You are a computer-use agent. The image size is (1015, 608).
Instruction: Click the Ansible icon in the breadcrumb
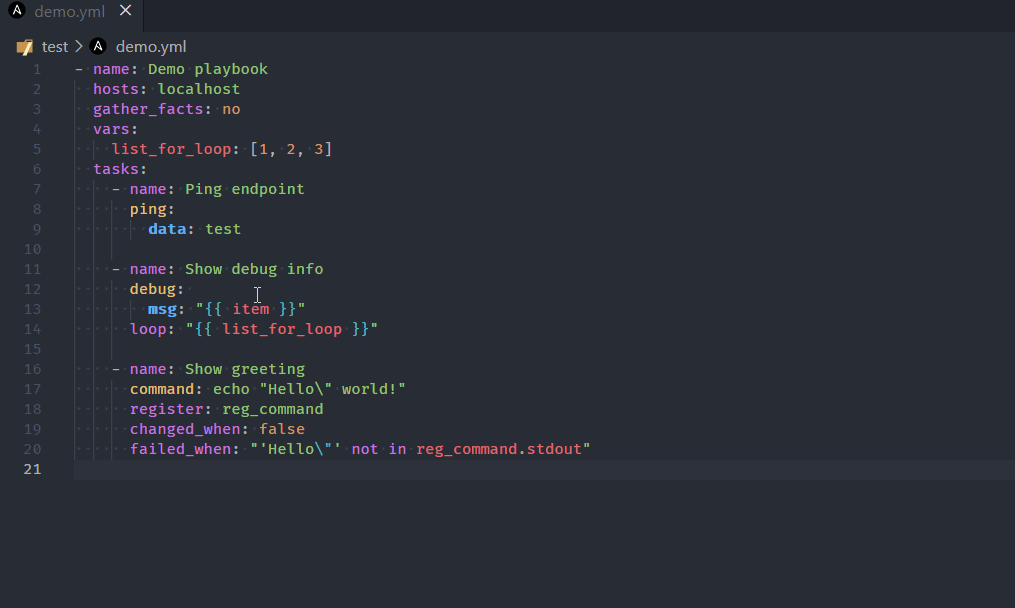pos(98,46)
